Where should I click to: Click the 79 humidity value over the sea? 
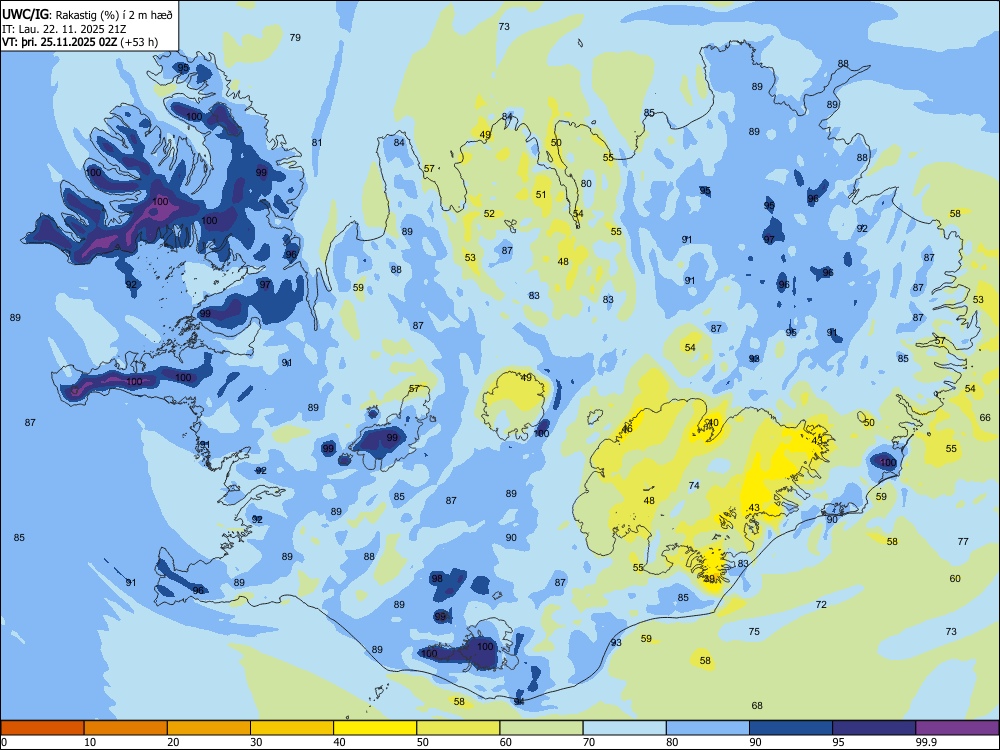pos(295,38)
